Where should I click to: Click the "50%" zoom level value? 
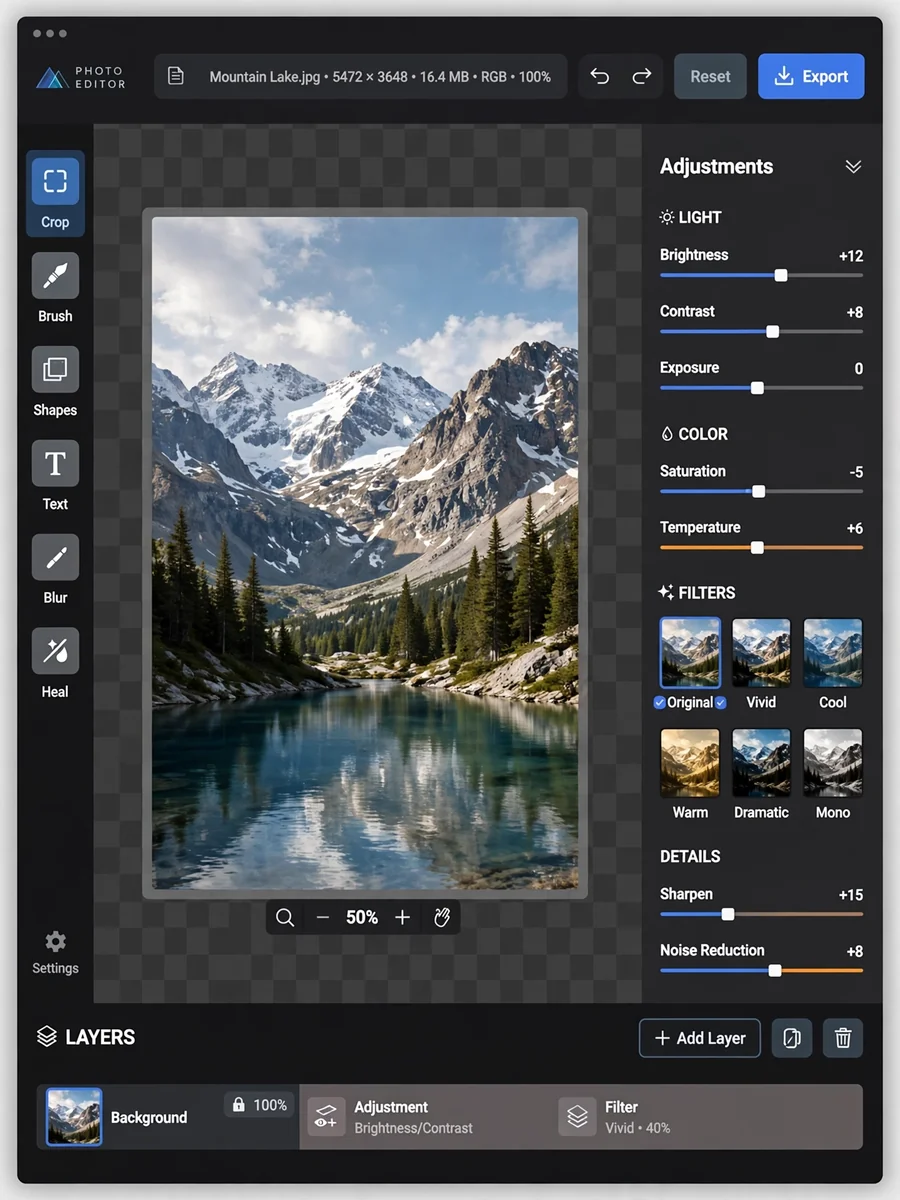click(x=362, y=917)
